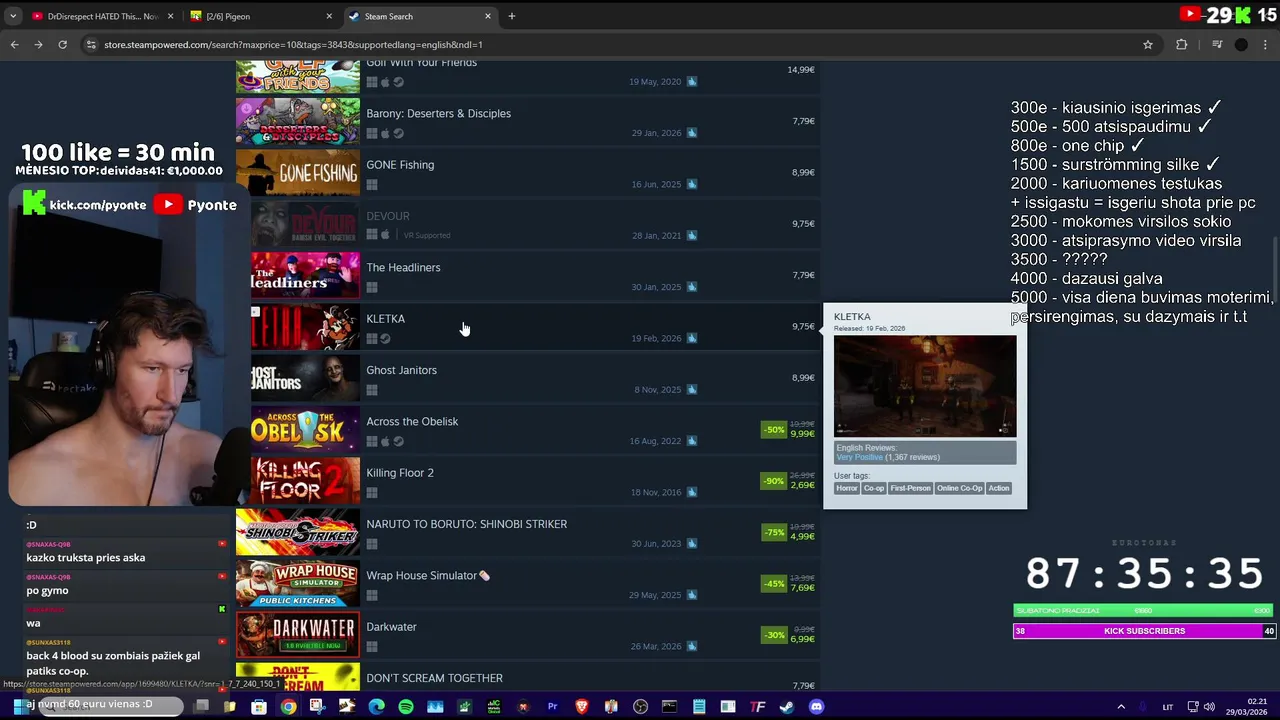The image size is (1280, 720).
Task: Open the tab search dropdown arrow
Action: click(13, 16)
